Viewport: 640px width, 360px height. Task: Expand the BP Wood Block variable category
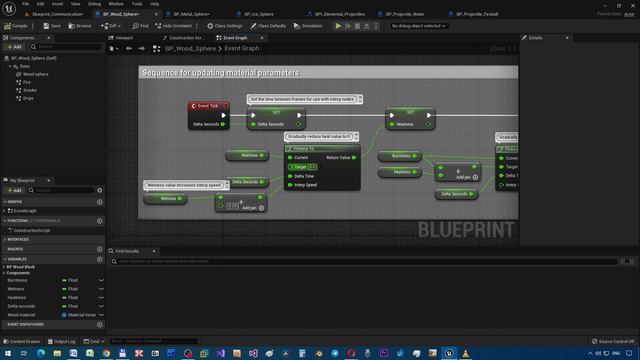coord(4,267)
